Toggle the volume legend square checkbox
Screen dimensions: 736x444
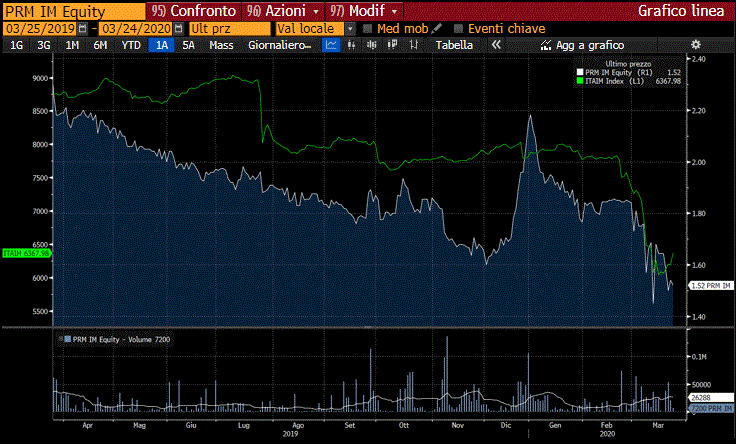[x=67, y=339]
